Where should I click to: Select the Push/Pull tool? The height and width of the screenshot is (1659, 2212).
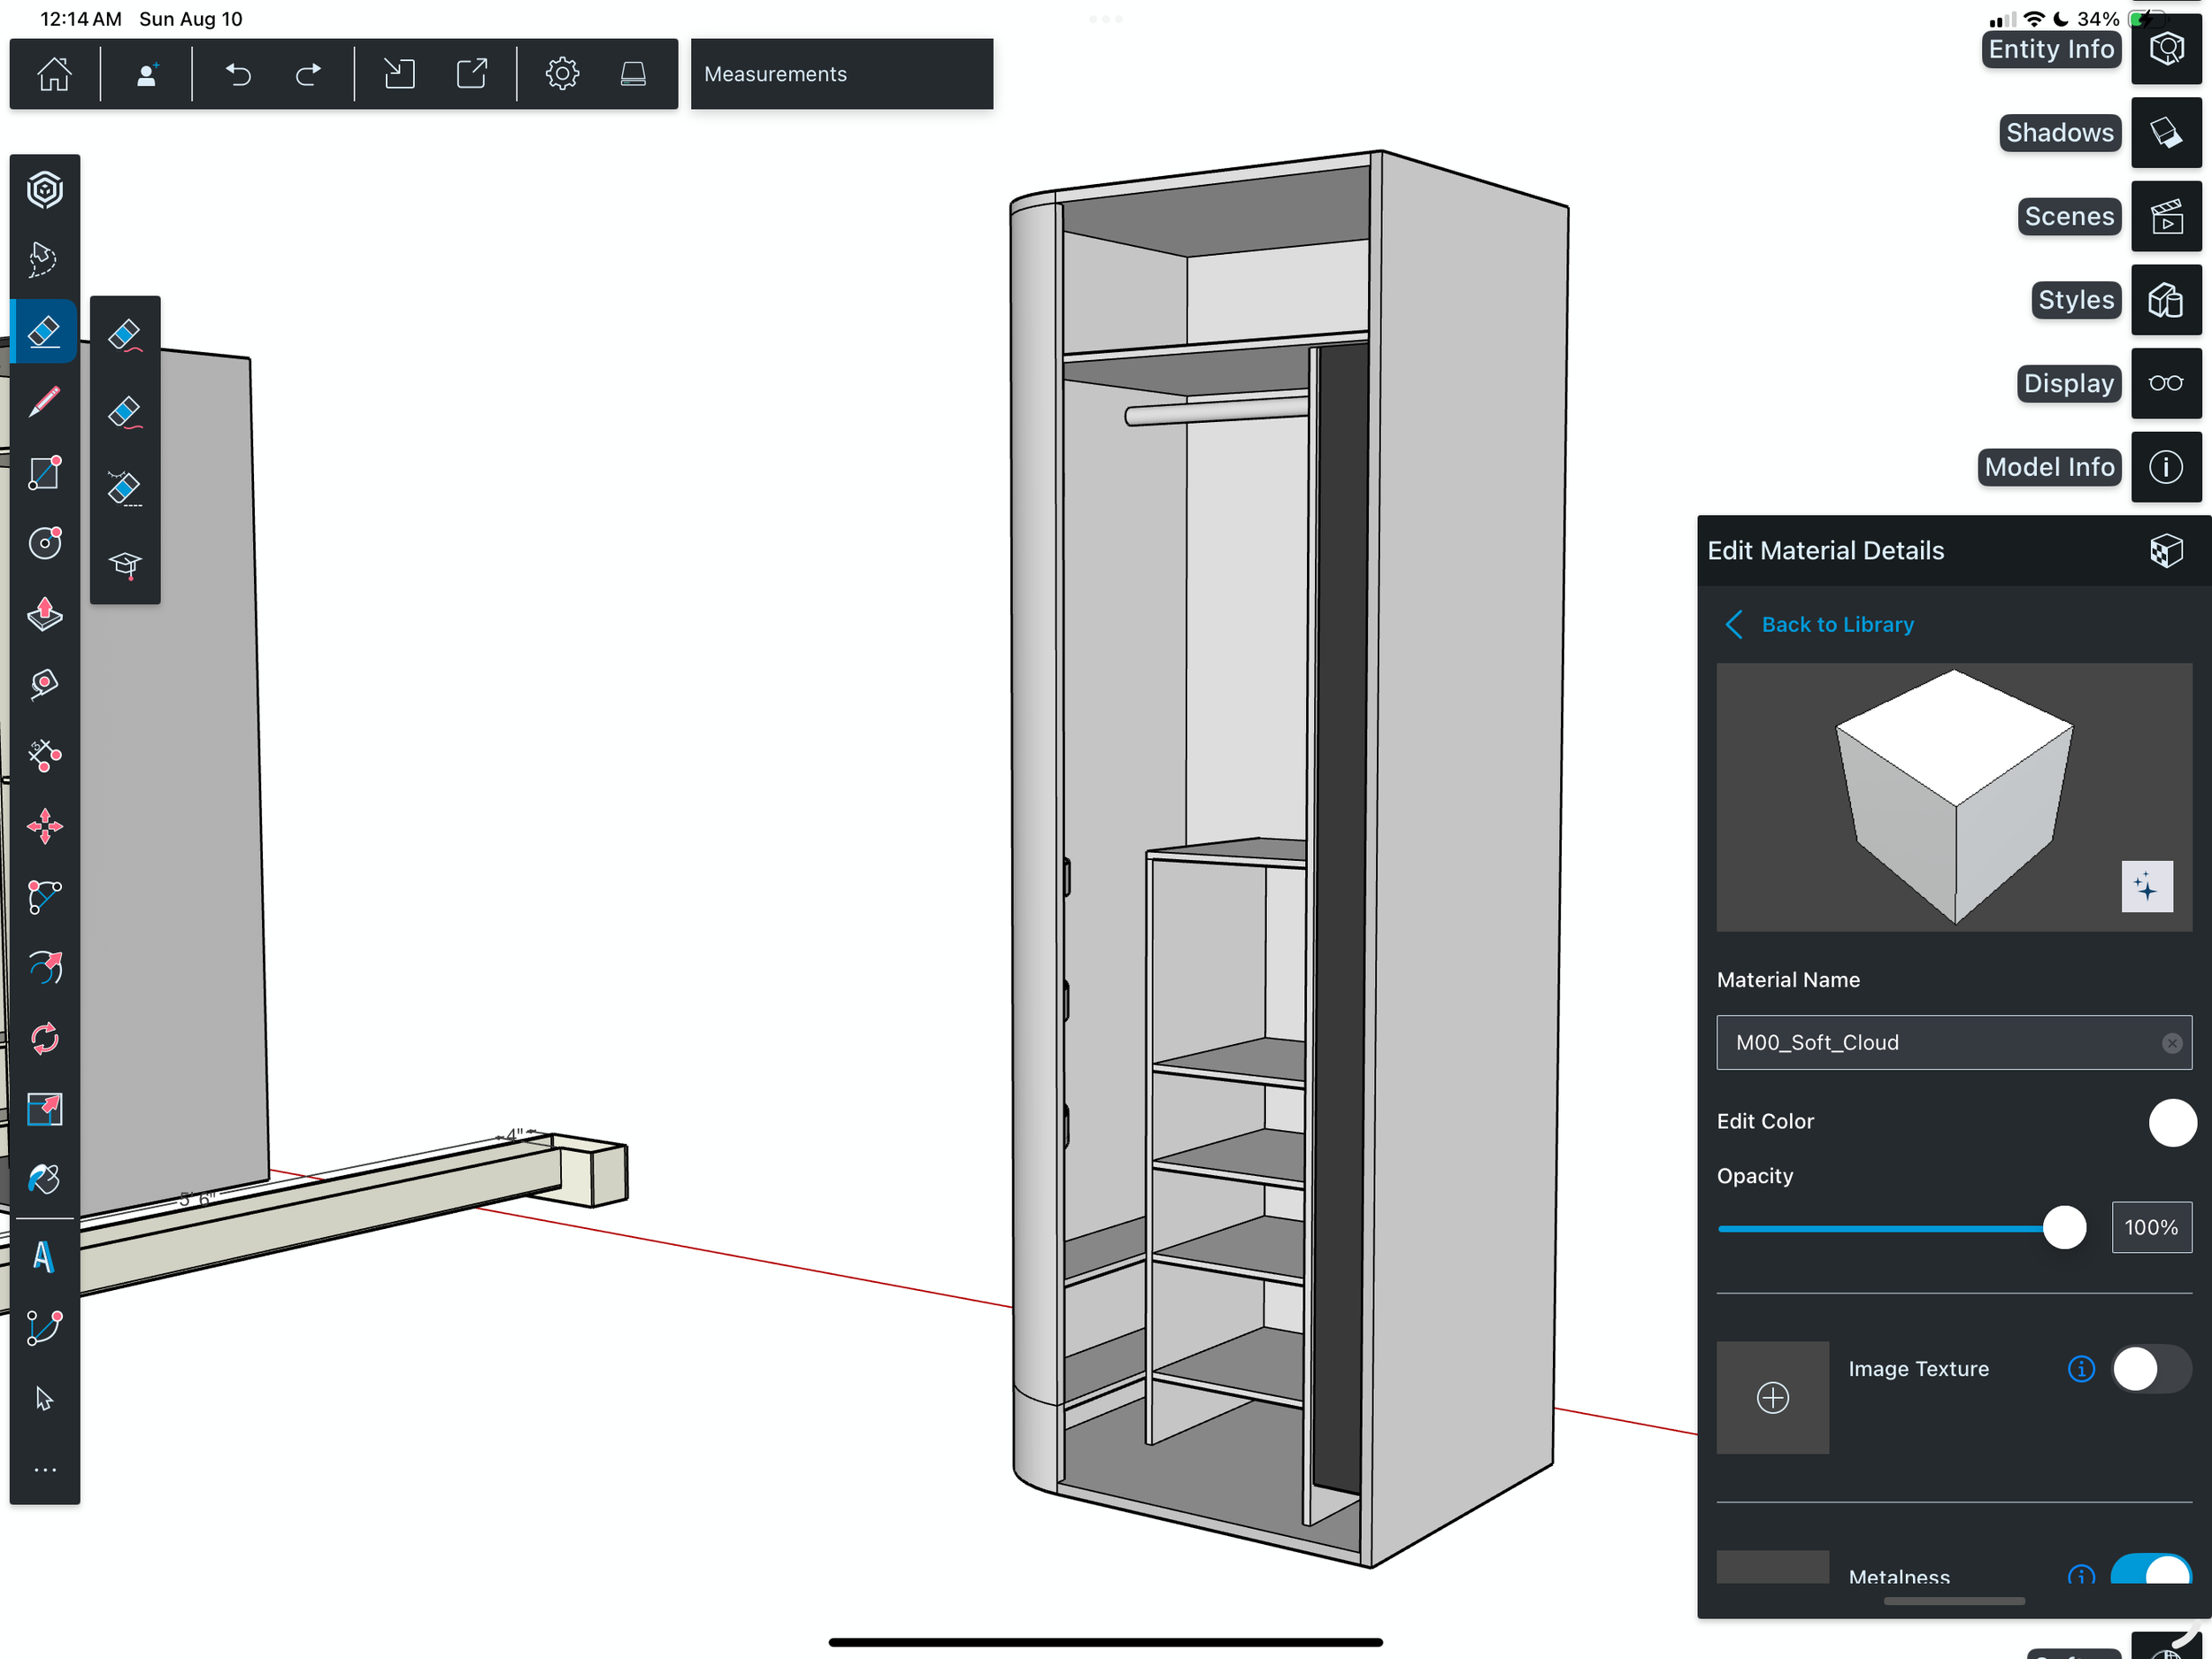pos(45,614)
